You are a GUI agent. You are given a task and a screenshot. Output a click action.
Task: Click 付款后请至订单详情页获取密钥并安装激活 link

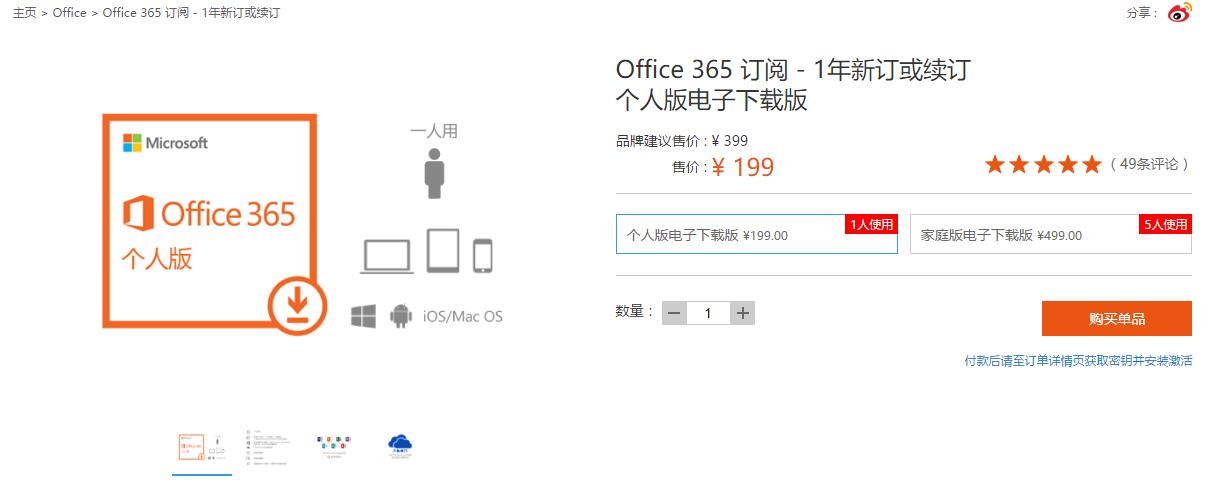point(1078,361)
